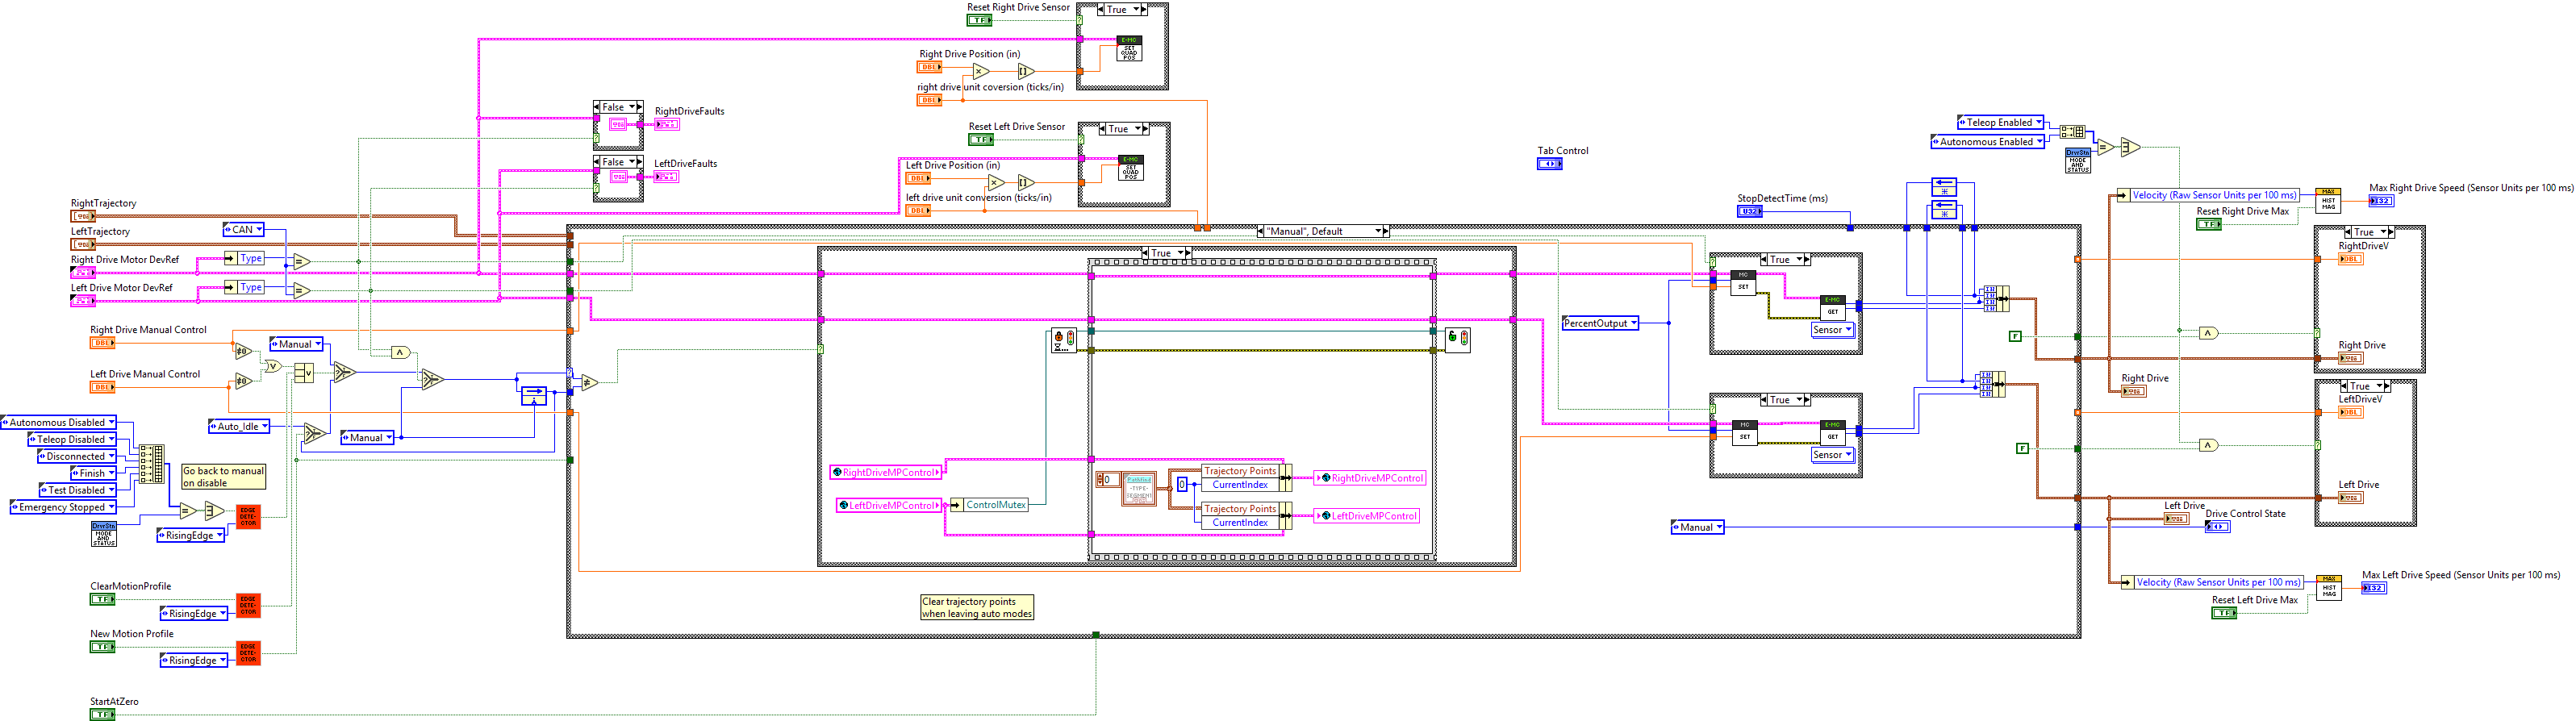
Task: Open the CAN enum constant dropdown
Action: (x=244, y=230)
